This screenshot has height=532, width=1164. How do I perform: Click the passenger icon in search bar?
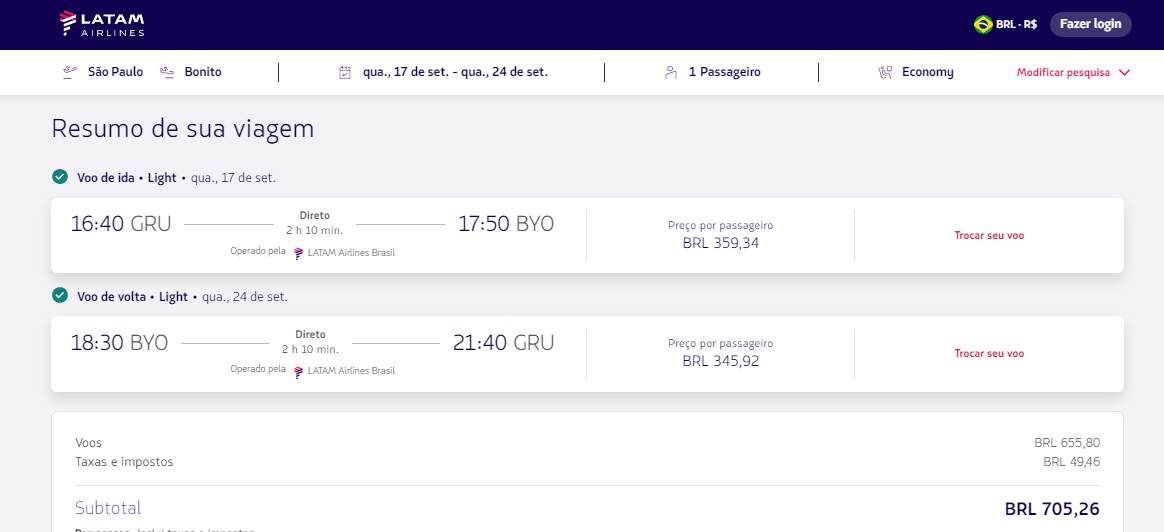point(671,72)
